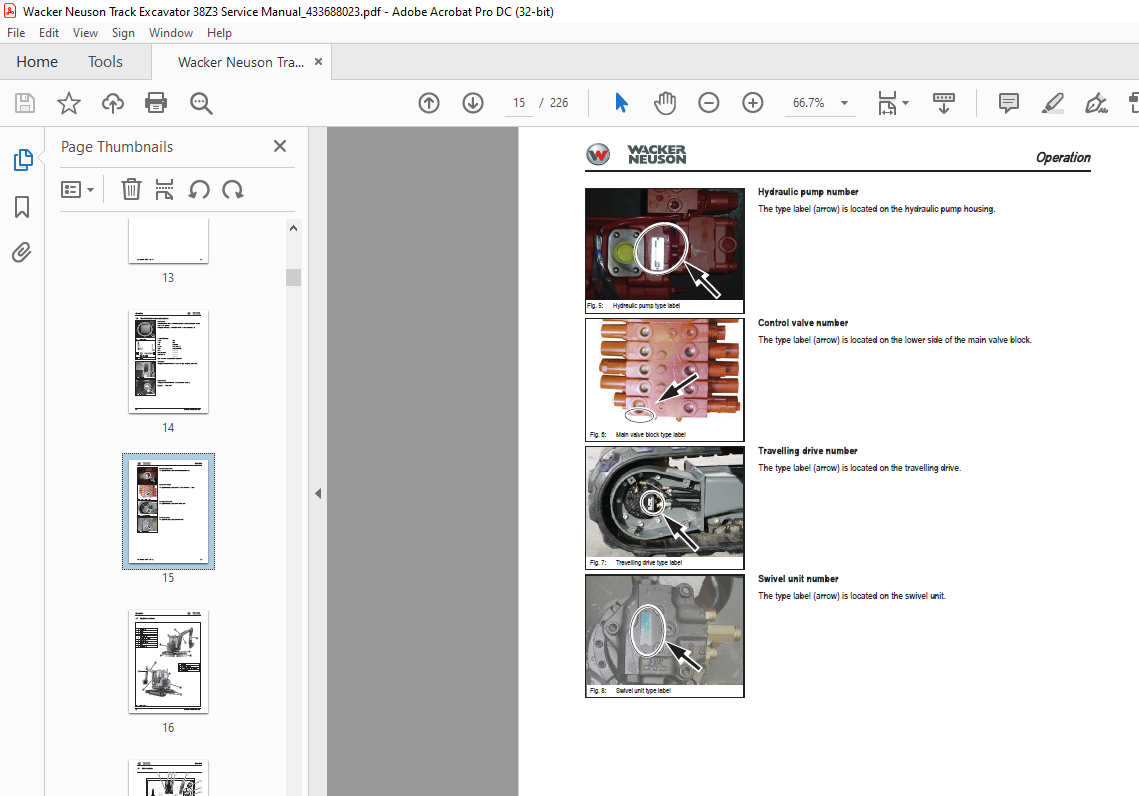
Task: Expand the fit page options arrow
Action: pos(905,102)
